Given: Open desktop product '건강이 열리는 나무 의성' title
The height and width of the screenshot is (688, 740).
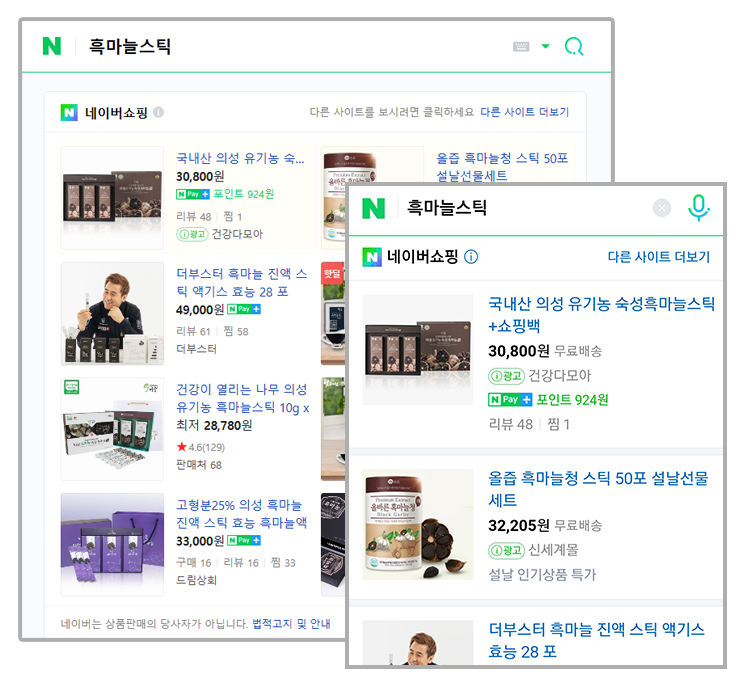Looking at the screenshot, I should point(243,398).
